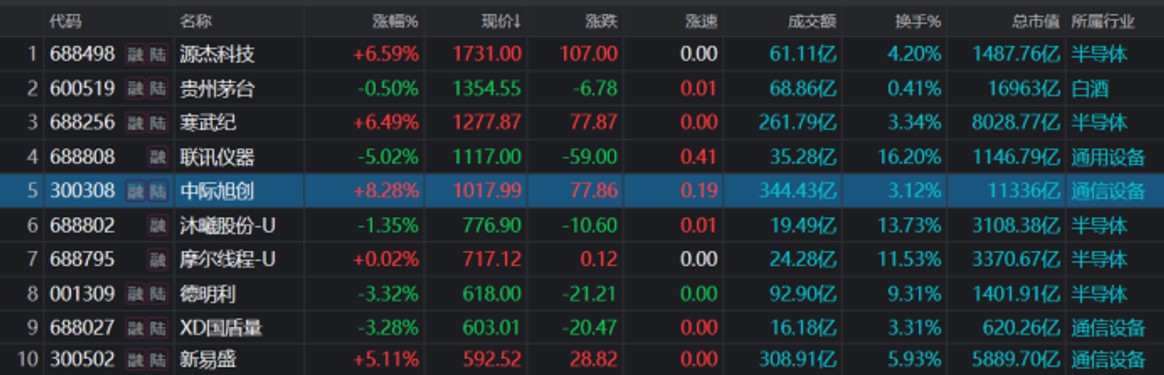1164x375 pixels.
Task: Sort by the 所属行业 column header
Action: click(x=1103, y=22)
